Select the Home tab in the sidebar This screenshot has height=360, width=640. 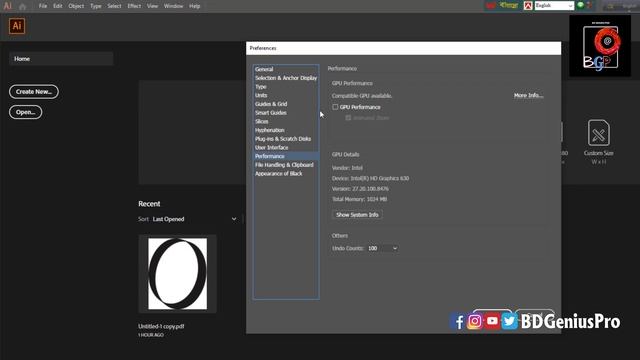(x=61, y=59)
